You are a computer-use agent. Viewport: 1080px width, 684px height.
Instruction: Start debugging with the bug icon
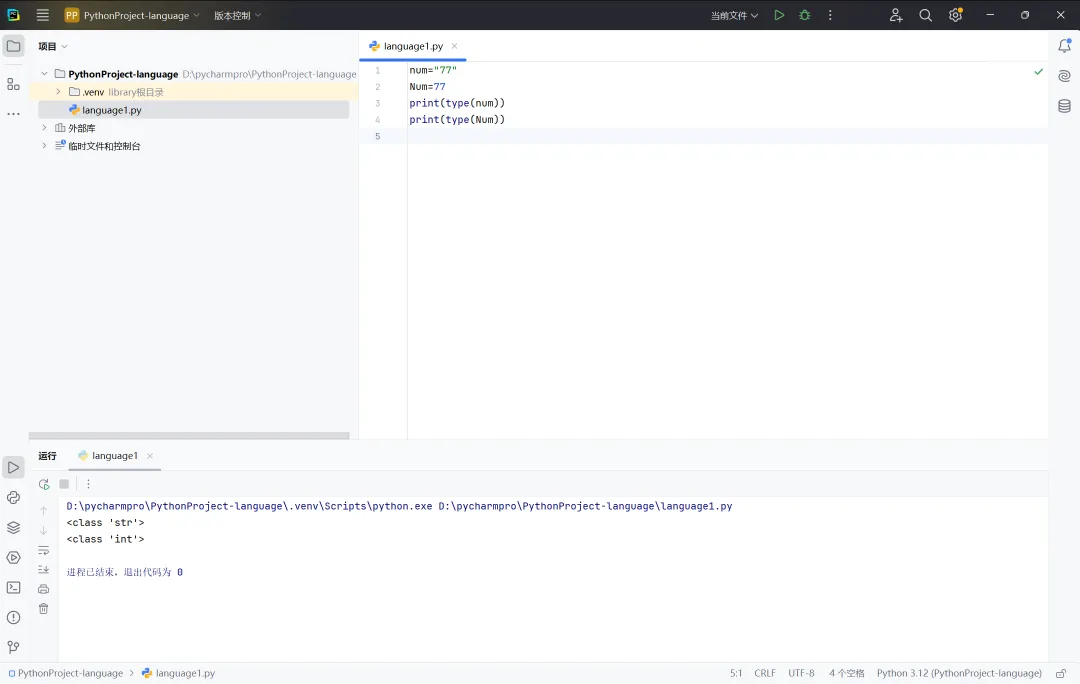(804, 15)
